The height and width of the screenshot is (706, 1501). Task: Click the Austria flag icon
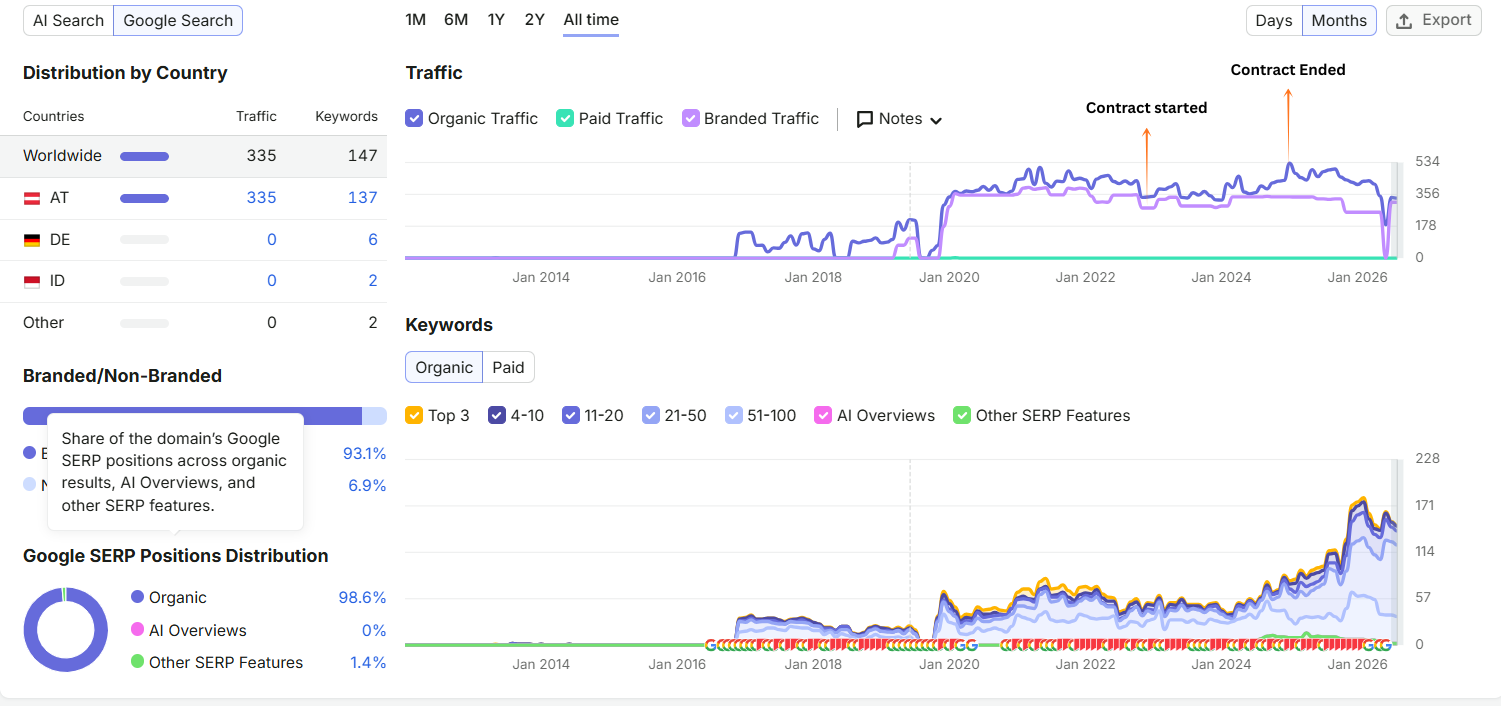pyautogui.click(x=32, y=198)
